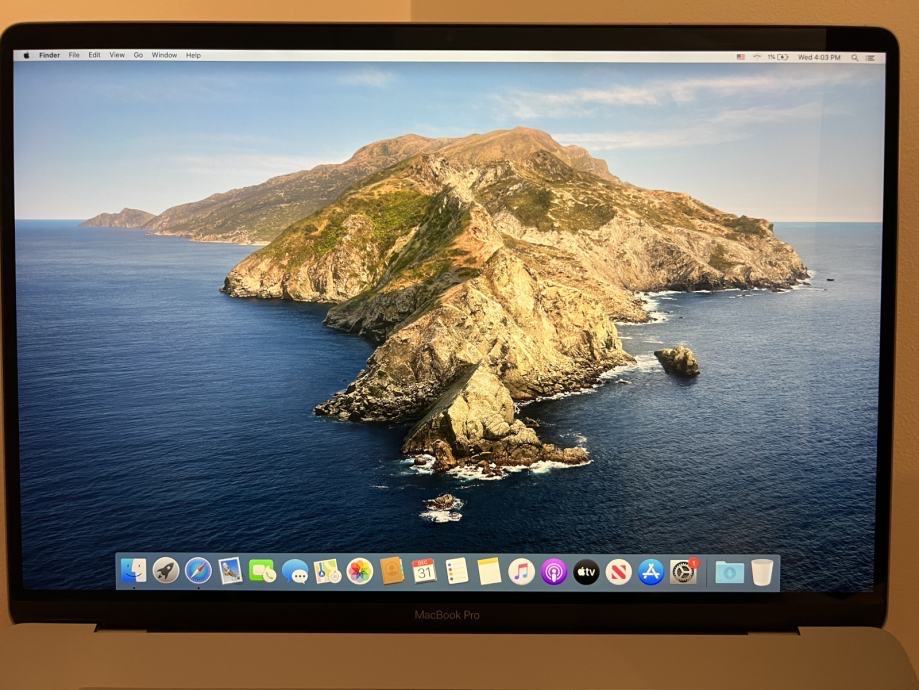Open the Apple menu
This screenshot has height=690, width=919.
26,55
